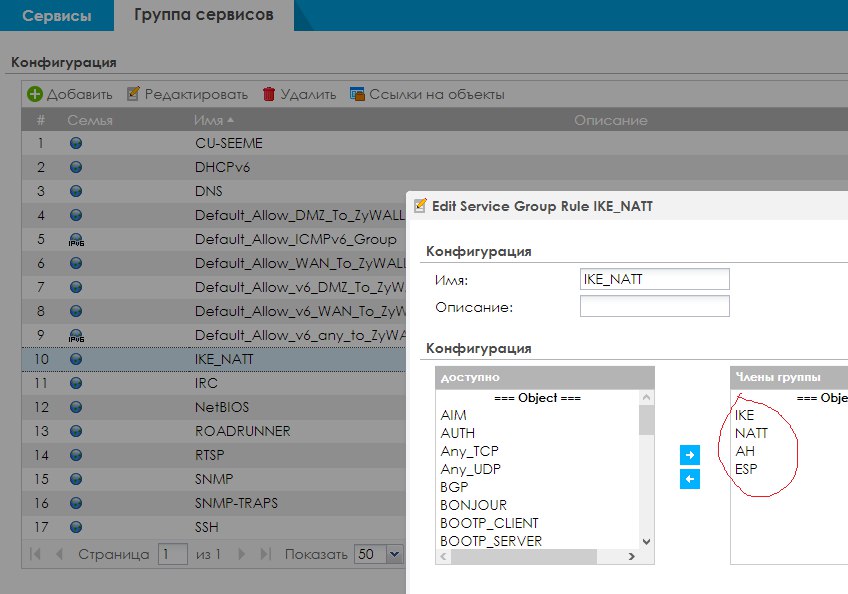Click the vertical scrollbar thumb in Available list
848x594 pixels.
[646, 419]
